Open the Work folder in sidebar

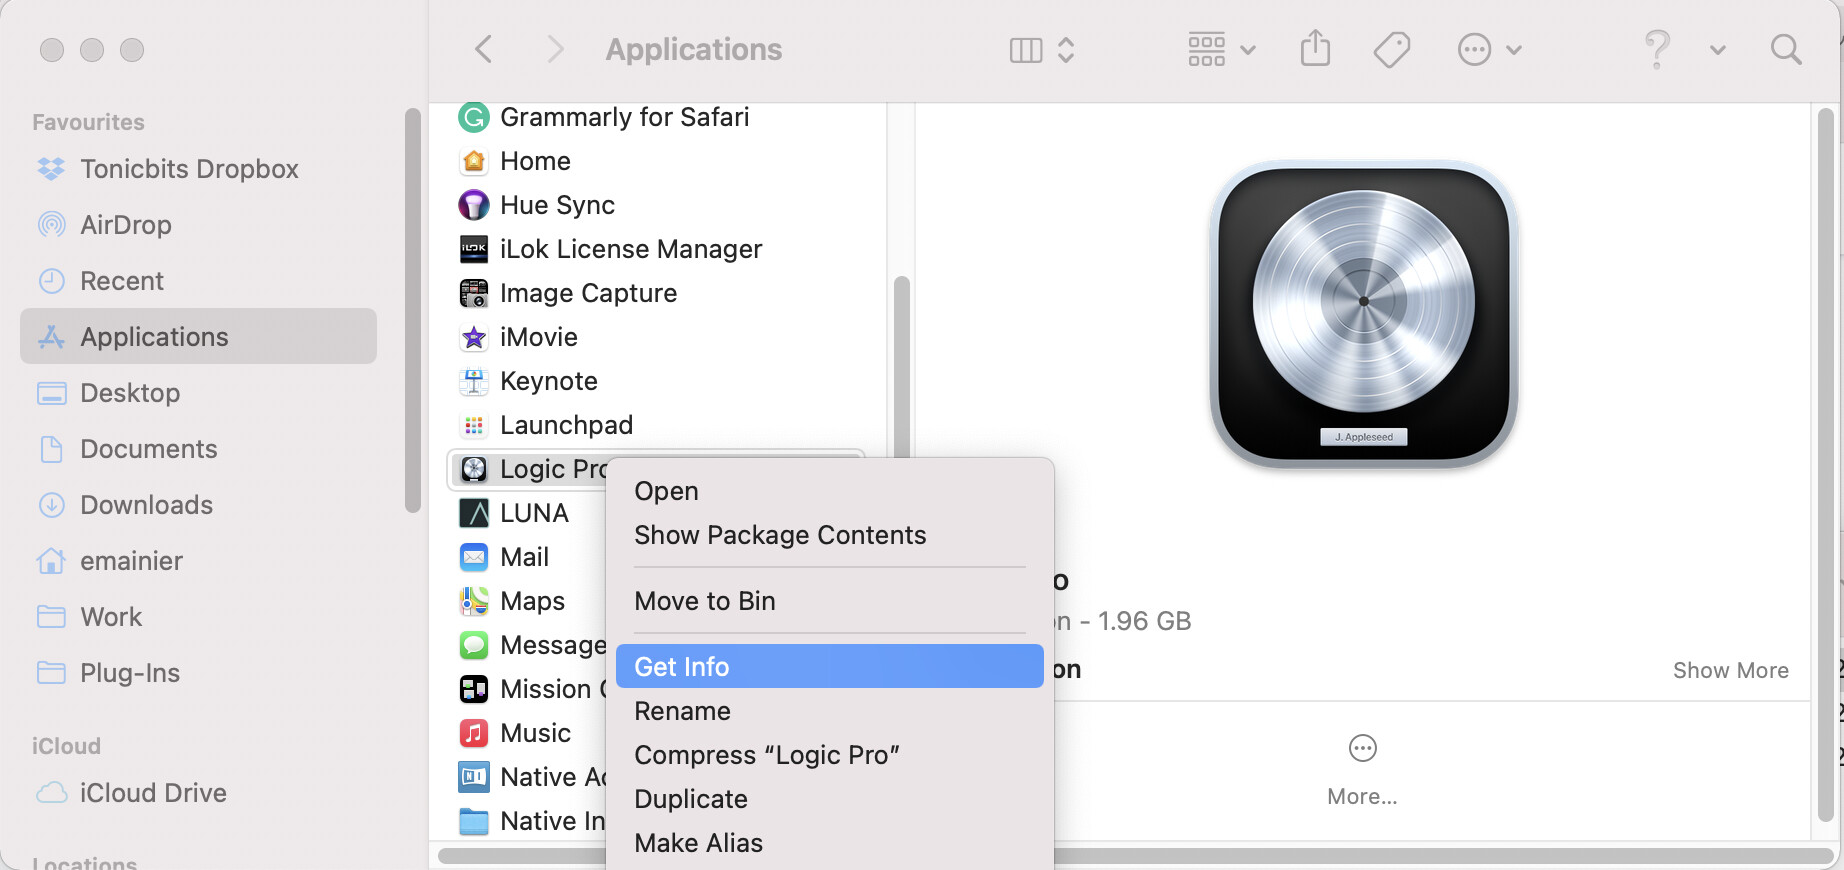pyautogui.click(x=198, y=617)
